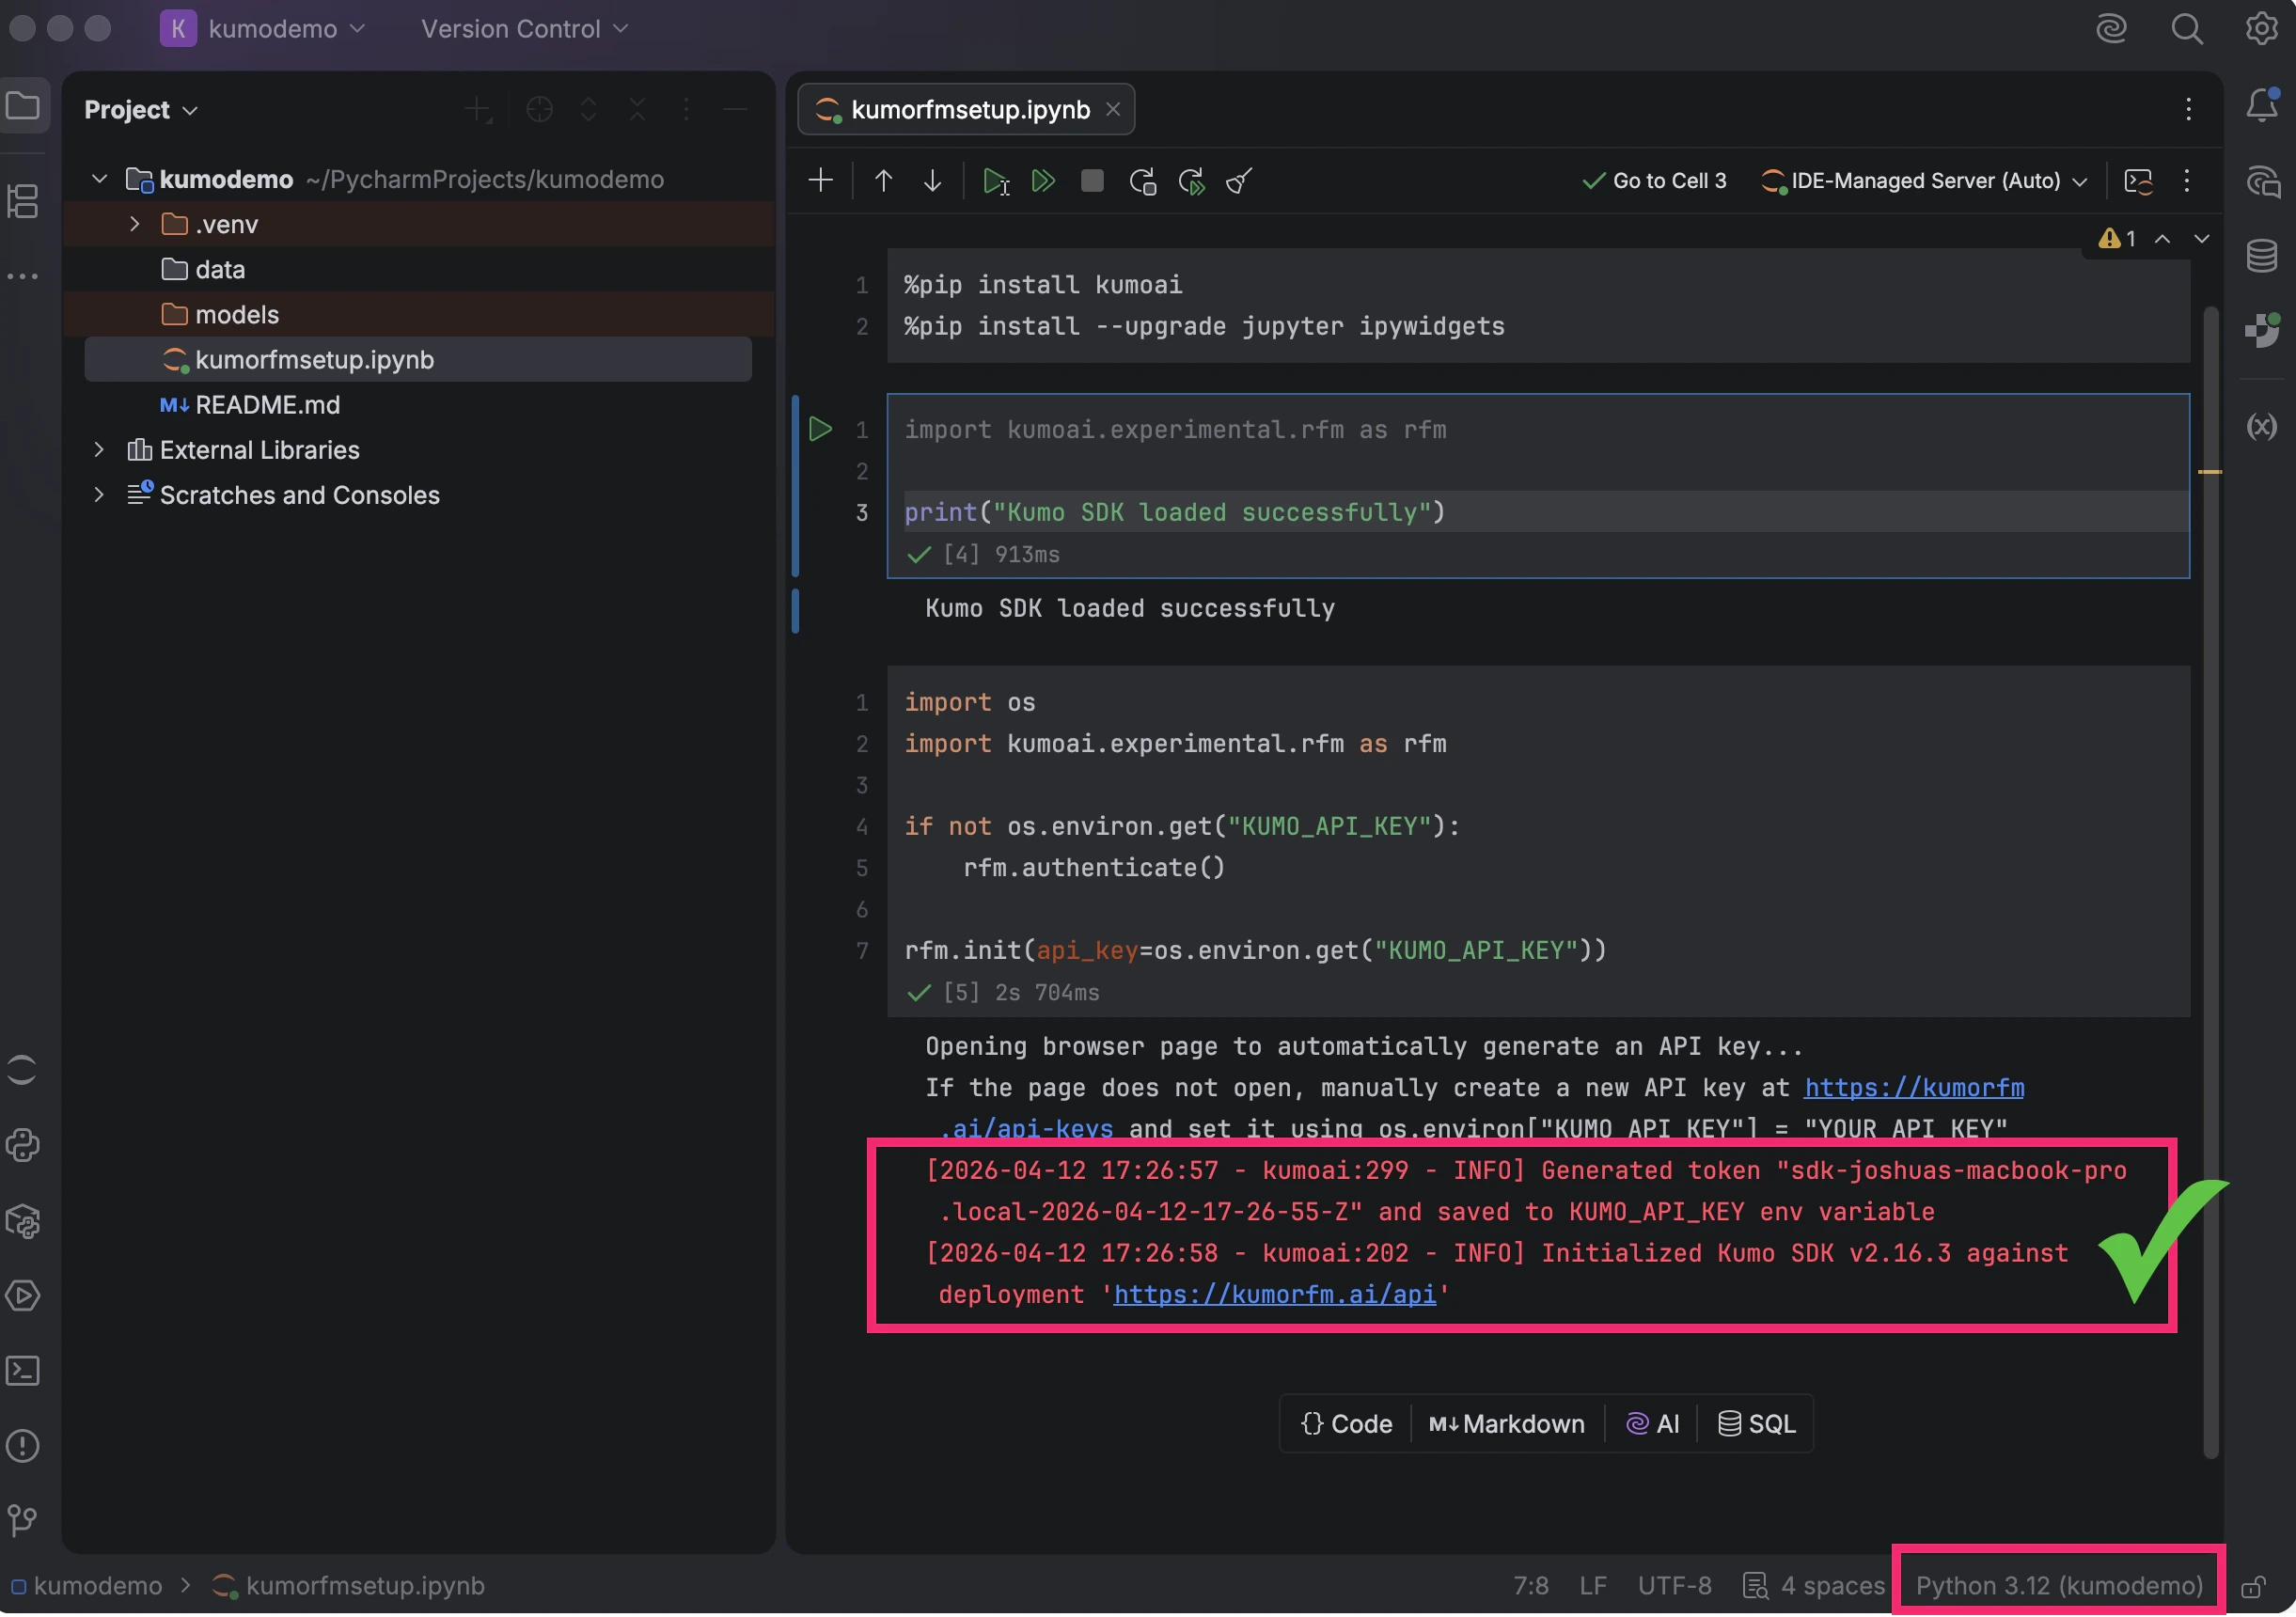The width and height of the screenshot is (2296, 1617).
Task: Expand the .venv folder
Action: pos(134,224)
